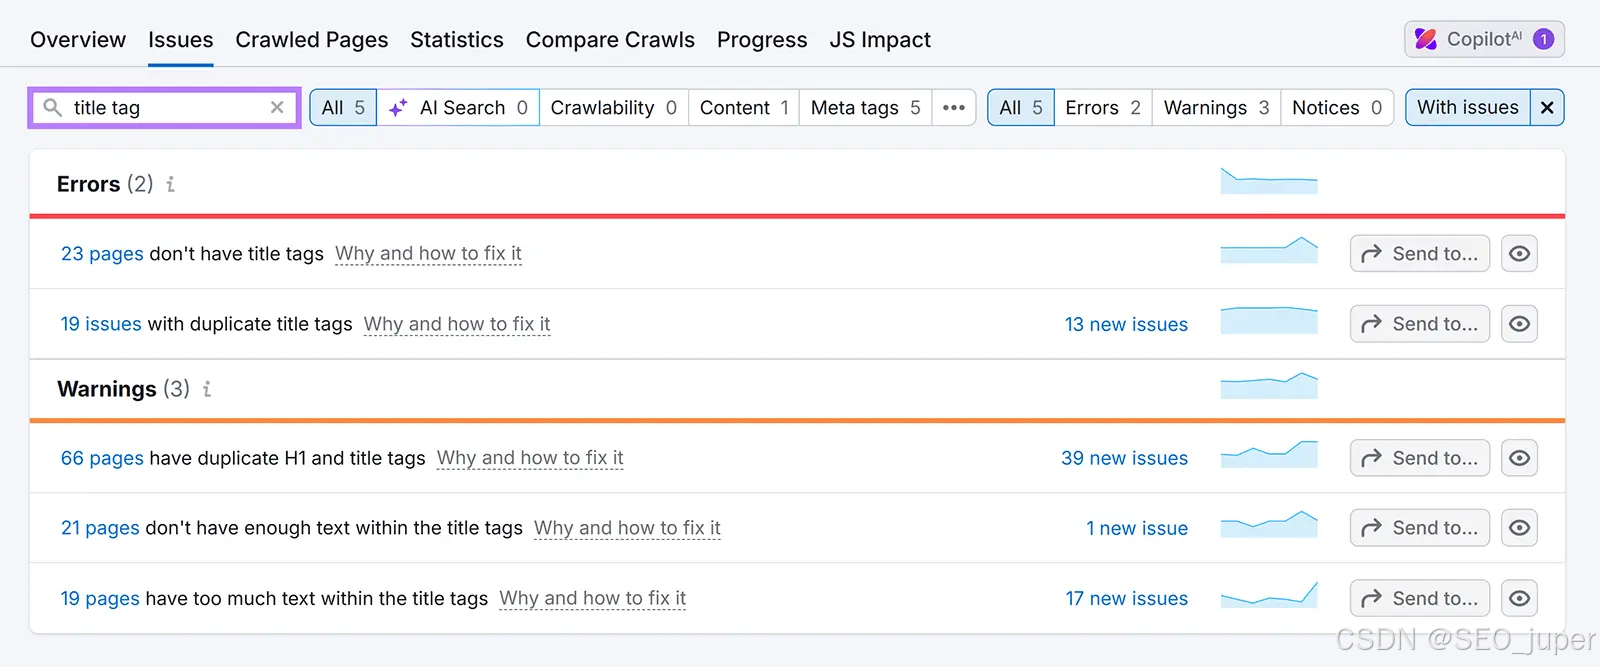Open the JS Impact tab

879,40
